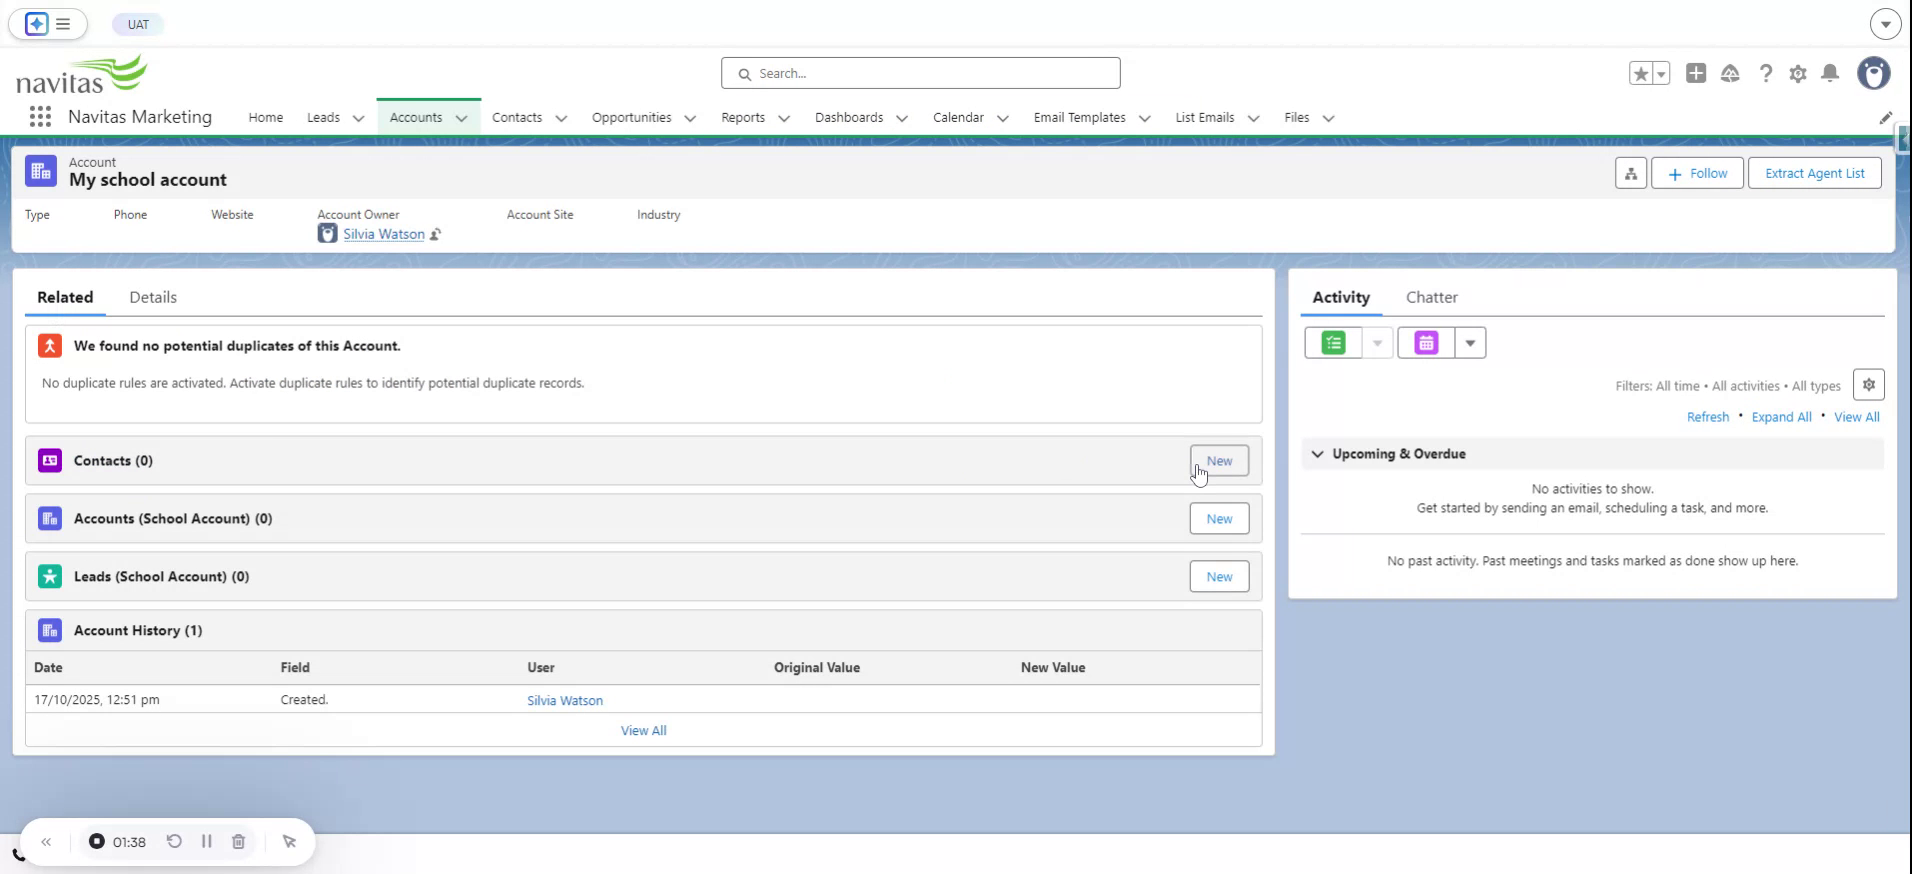Delete the recording with the trash icon

click(x=238, y=841)
